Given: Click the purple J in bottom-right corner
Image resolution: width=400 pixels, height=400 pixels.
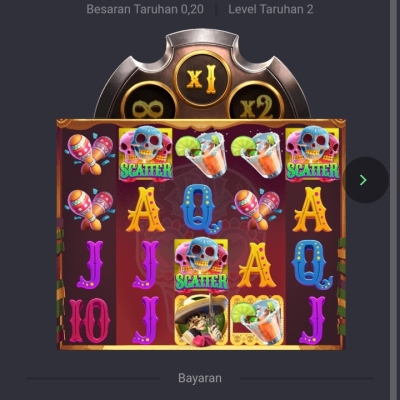Looking at the screenshot, I should click(312, 321).
